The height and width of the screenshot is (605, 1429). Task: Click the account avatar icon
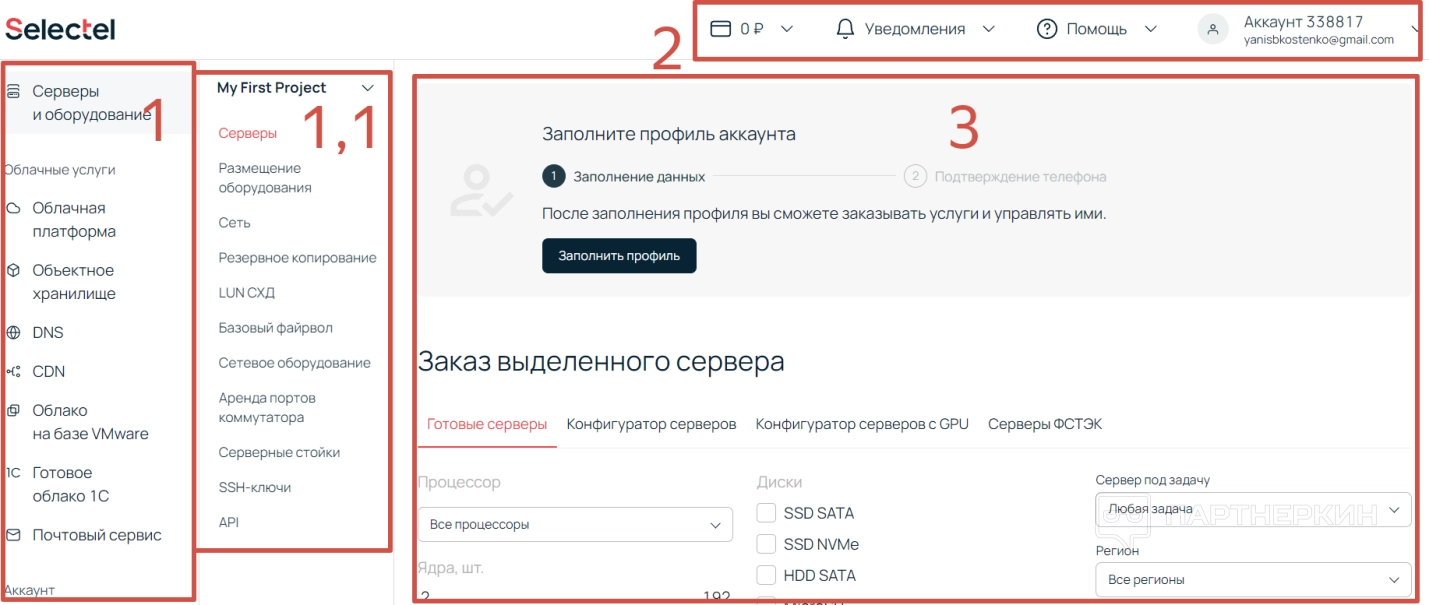pos(1213,30)
